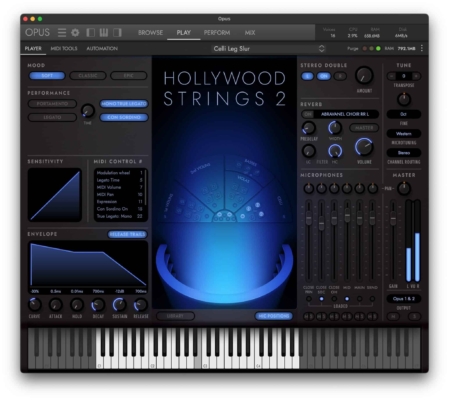Toggle the Mid microphone loaded indicator
This screenshot has height=400, width=449.
tap(347, 299)
